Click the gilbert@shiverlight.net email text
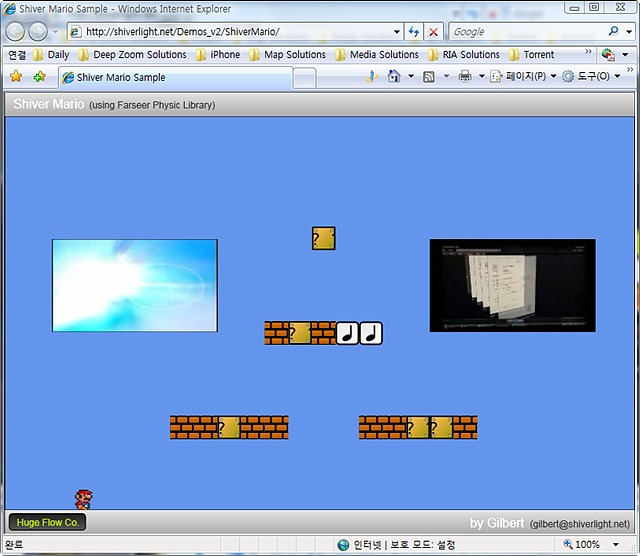 tap(580, 524)
